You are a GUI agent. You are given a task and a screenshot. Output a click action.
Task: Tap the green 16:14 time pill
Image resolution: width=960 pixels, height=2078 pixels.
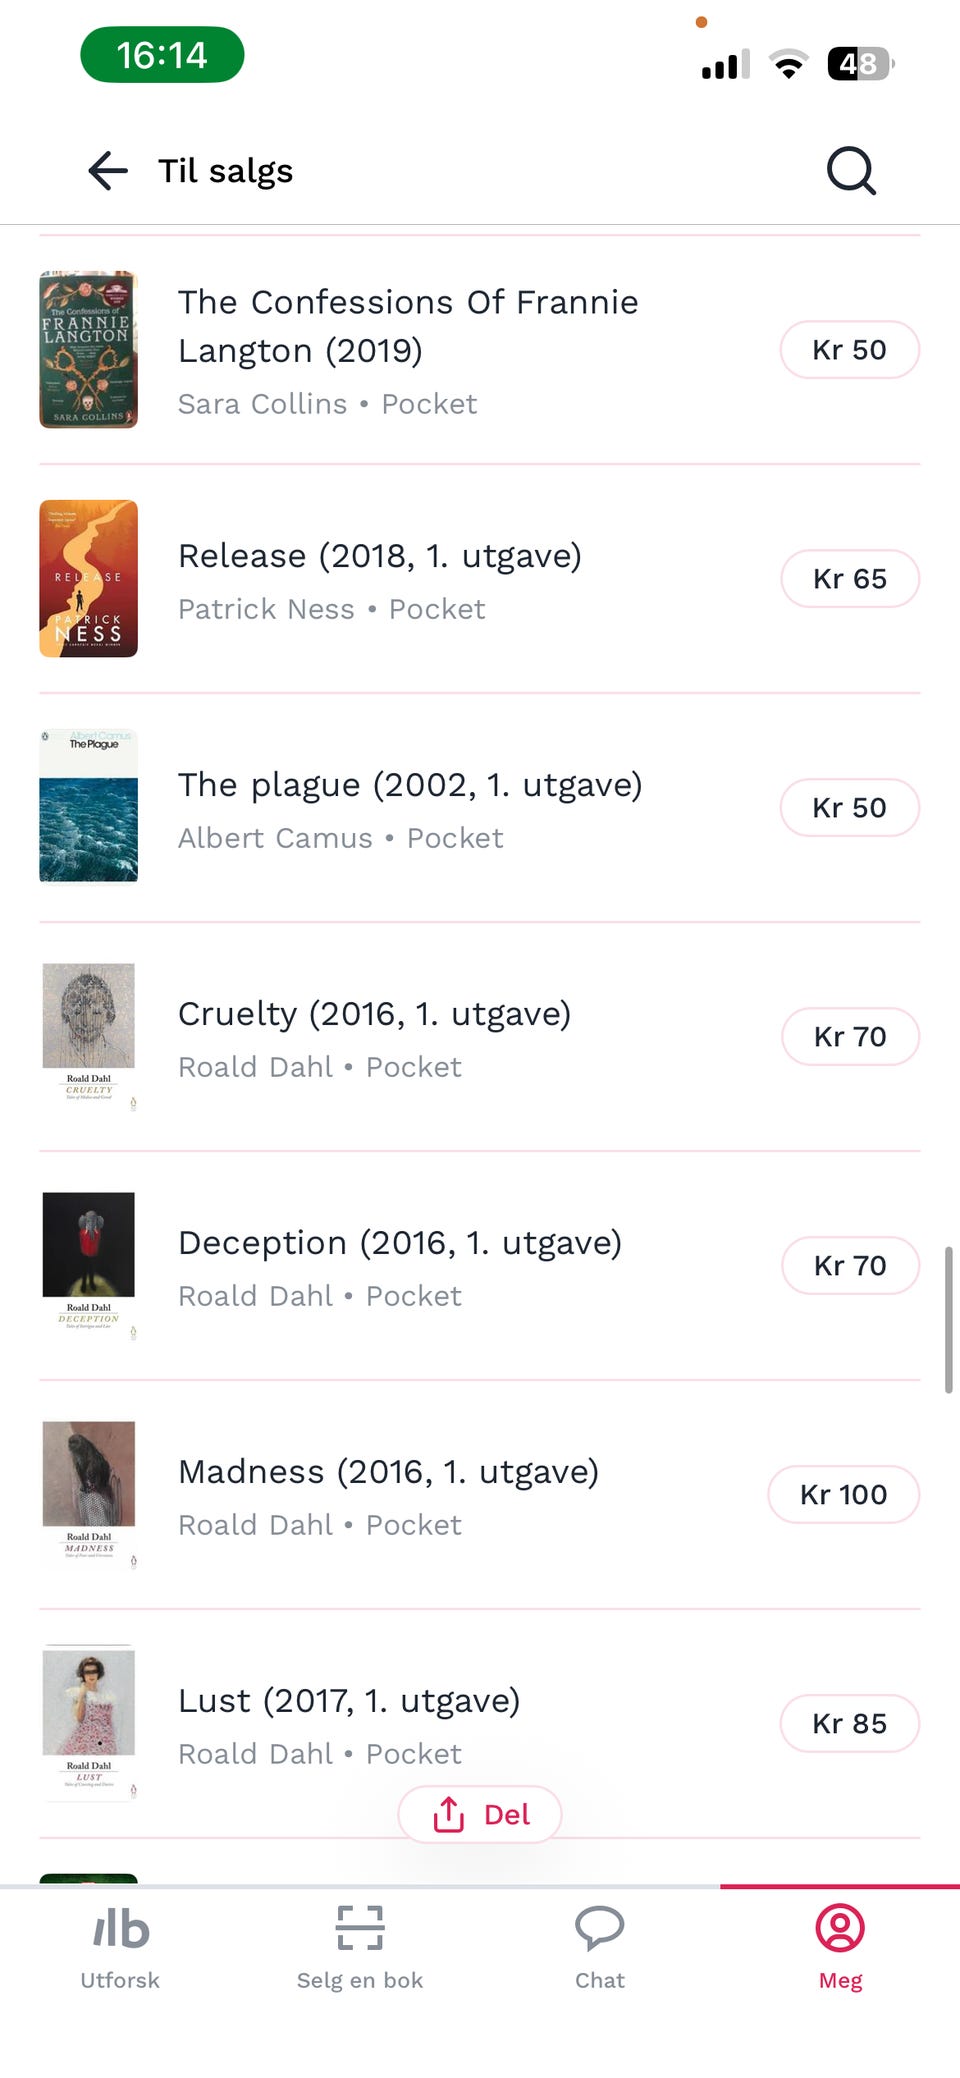pos(162,55)
